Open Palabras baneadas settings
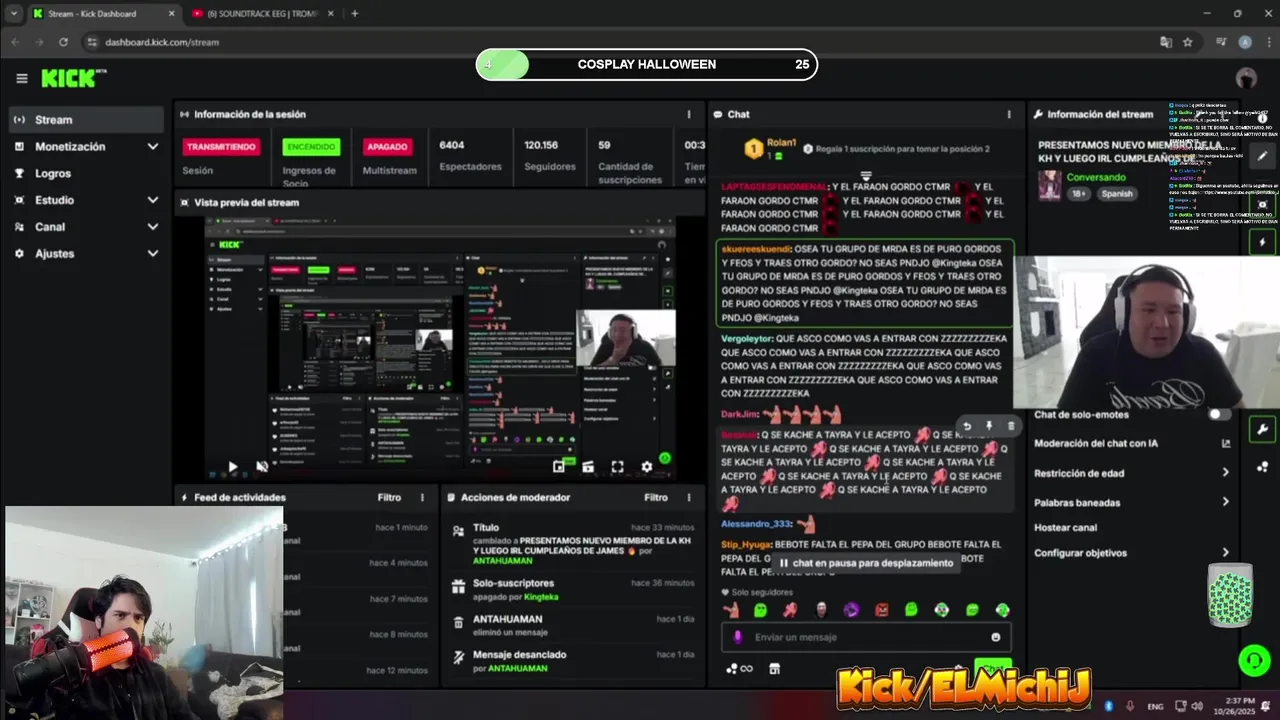Screen dimensions: 1280x720 coord(1132,502)
